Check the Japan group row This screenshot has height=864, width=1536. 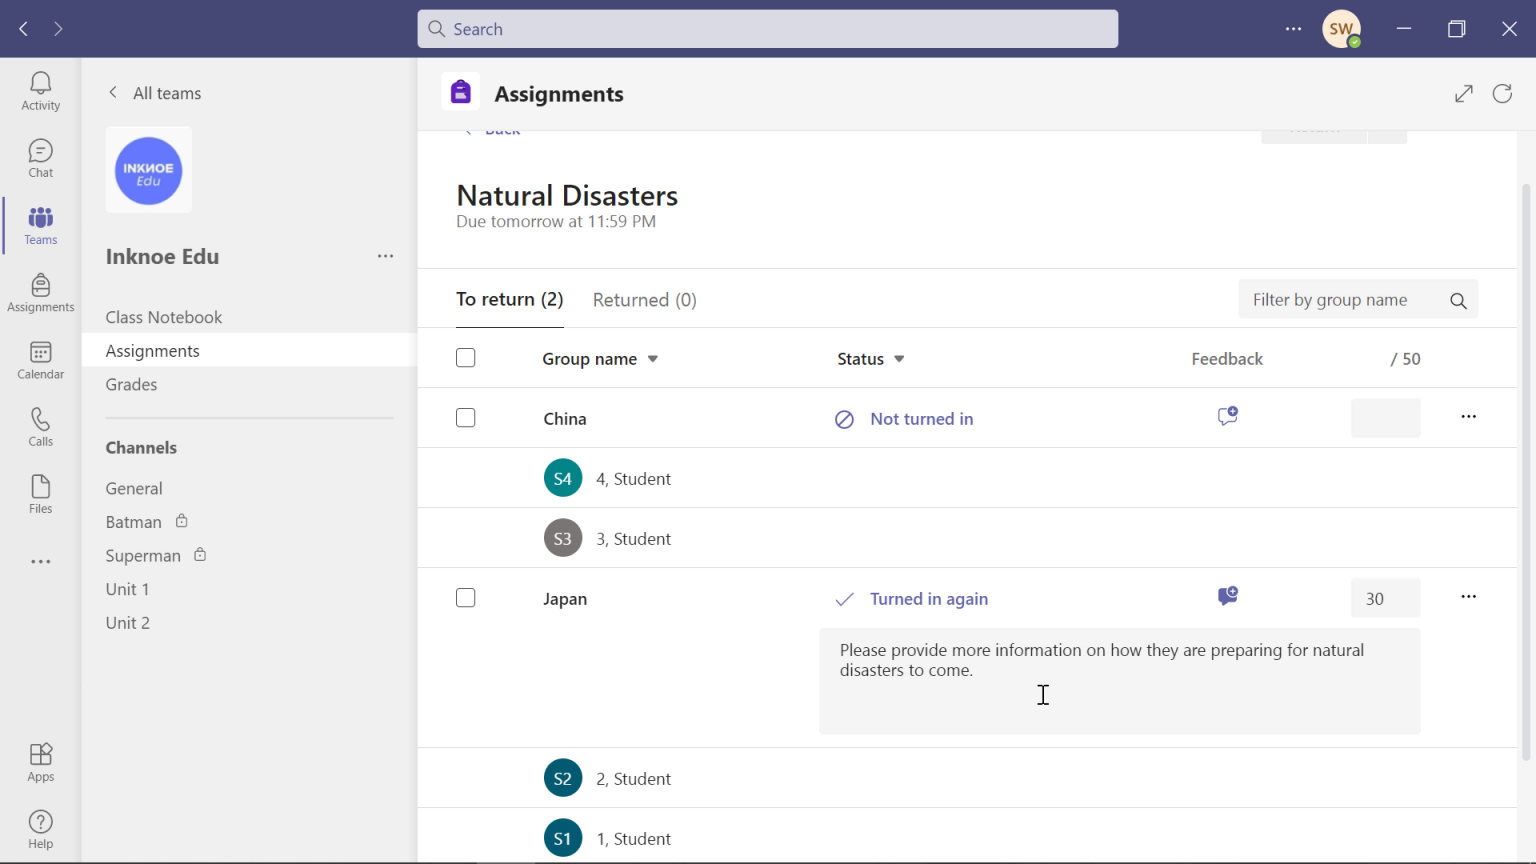[x=465, y=597]
